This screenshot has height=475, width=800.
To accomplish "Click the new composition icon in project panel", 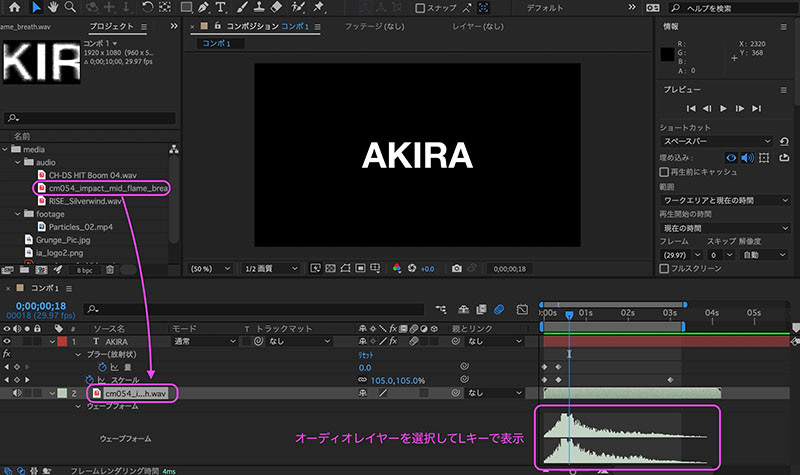I will [41, 270].
